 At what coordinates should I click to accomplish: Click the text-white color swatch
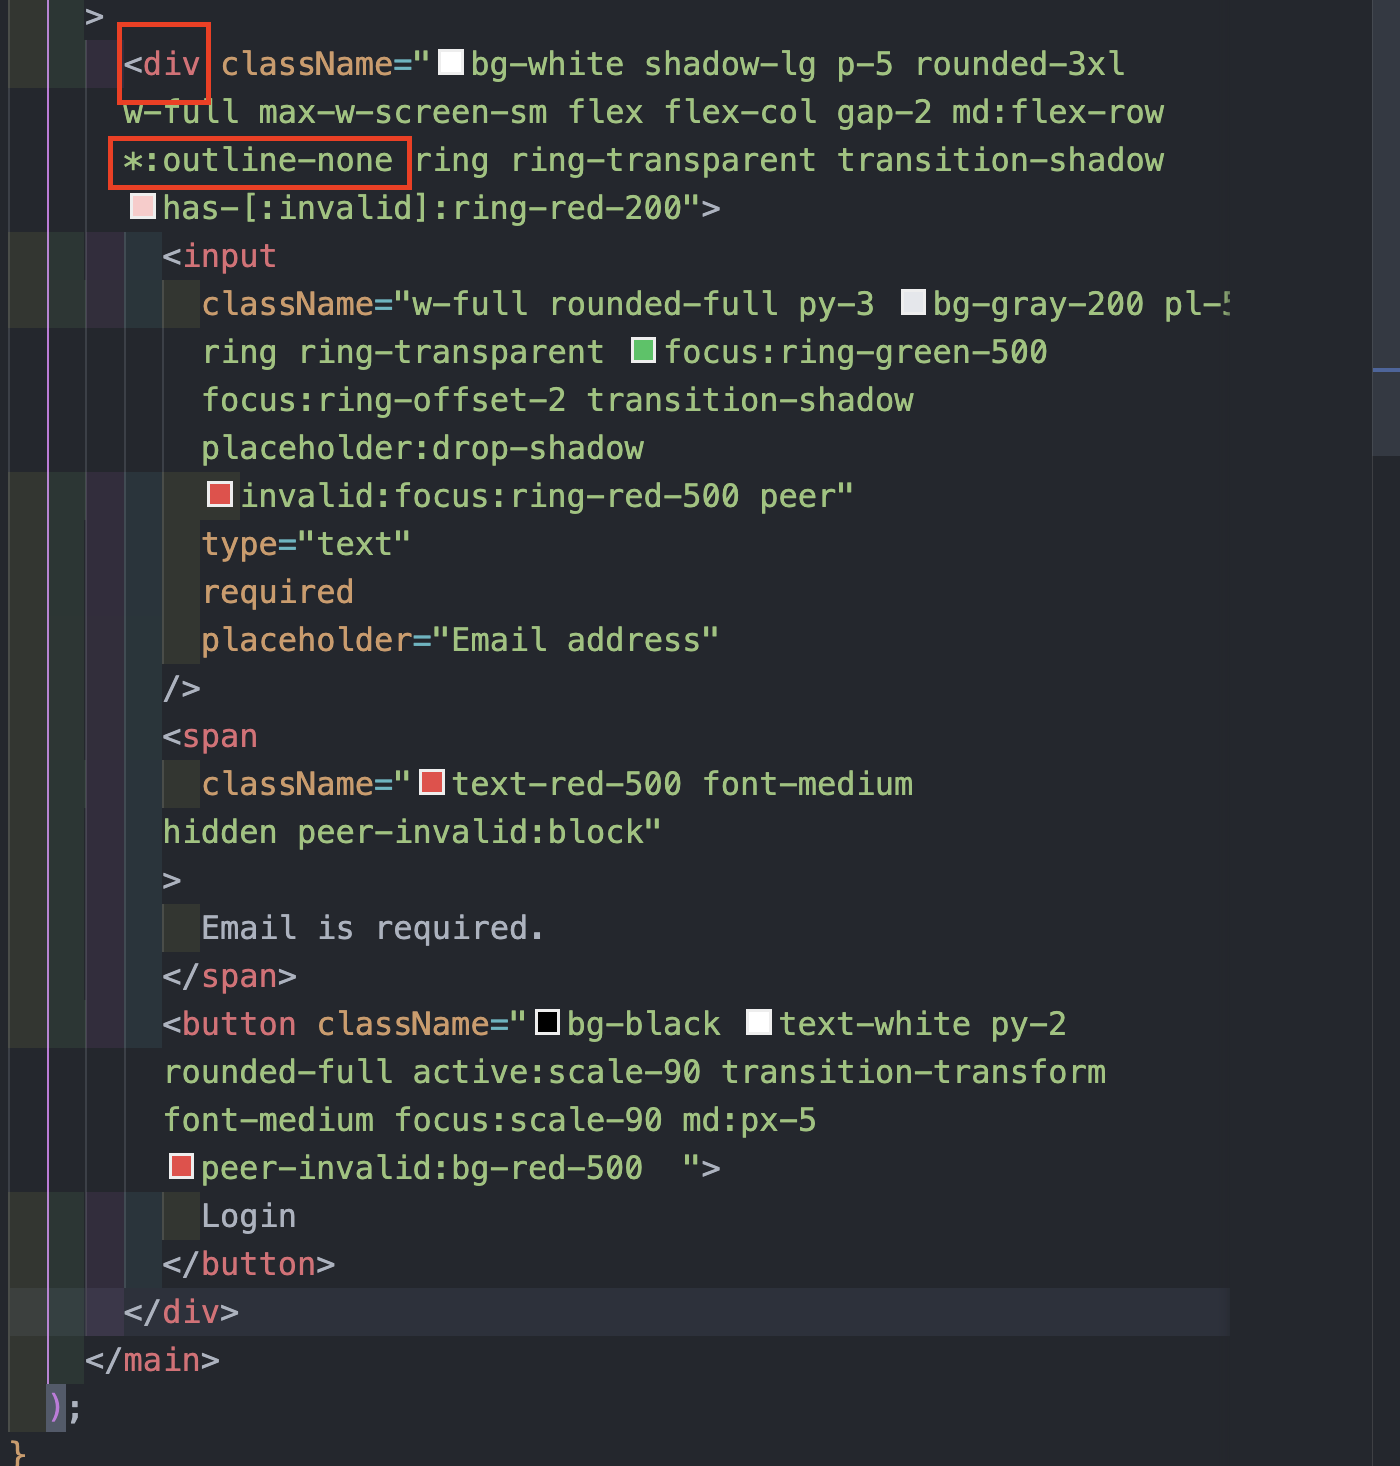click(759, 1022)
